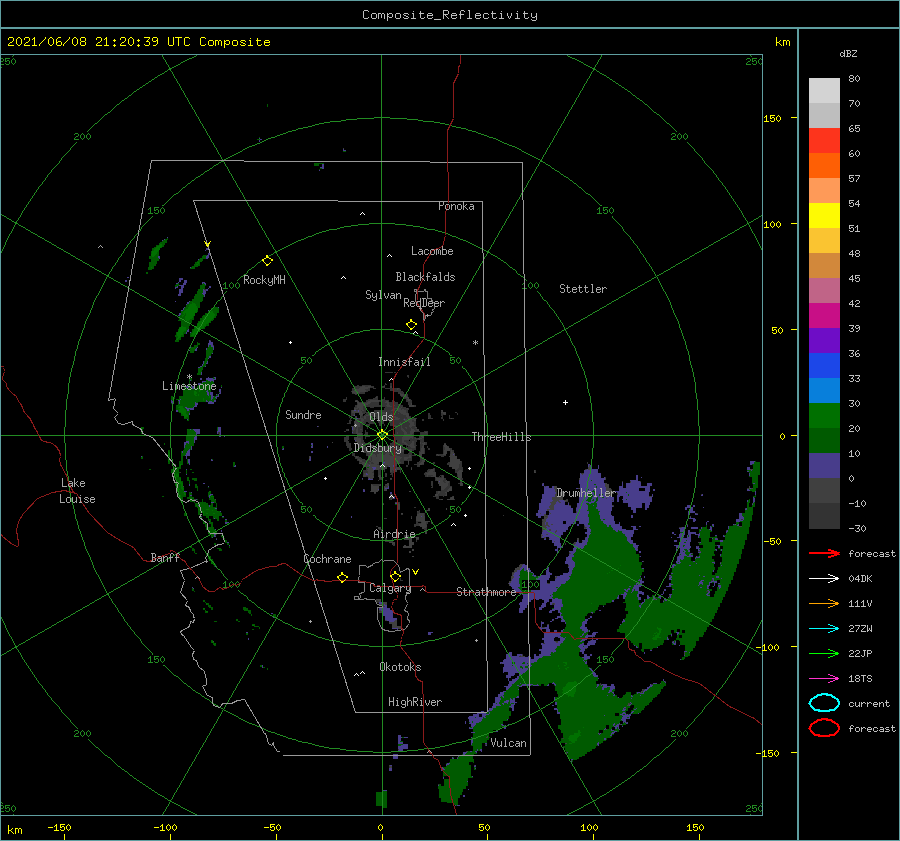
Task: Click the Ponoka city label
Action: [x=456, y=207]
